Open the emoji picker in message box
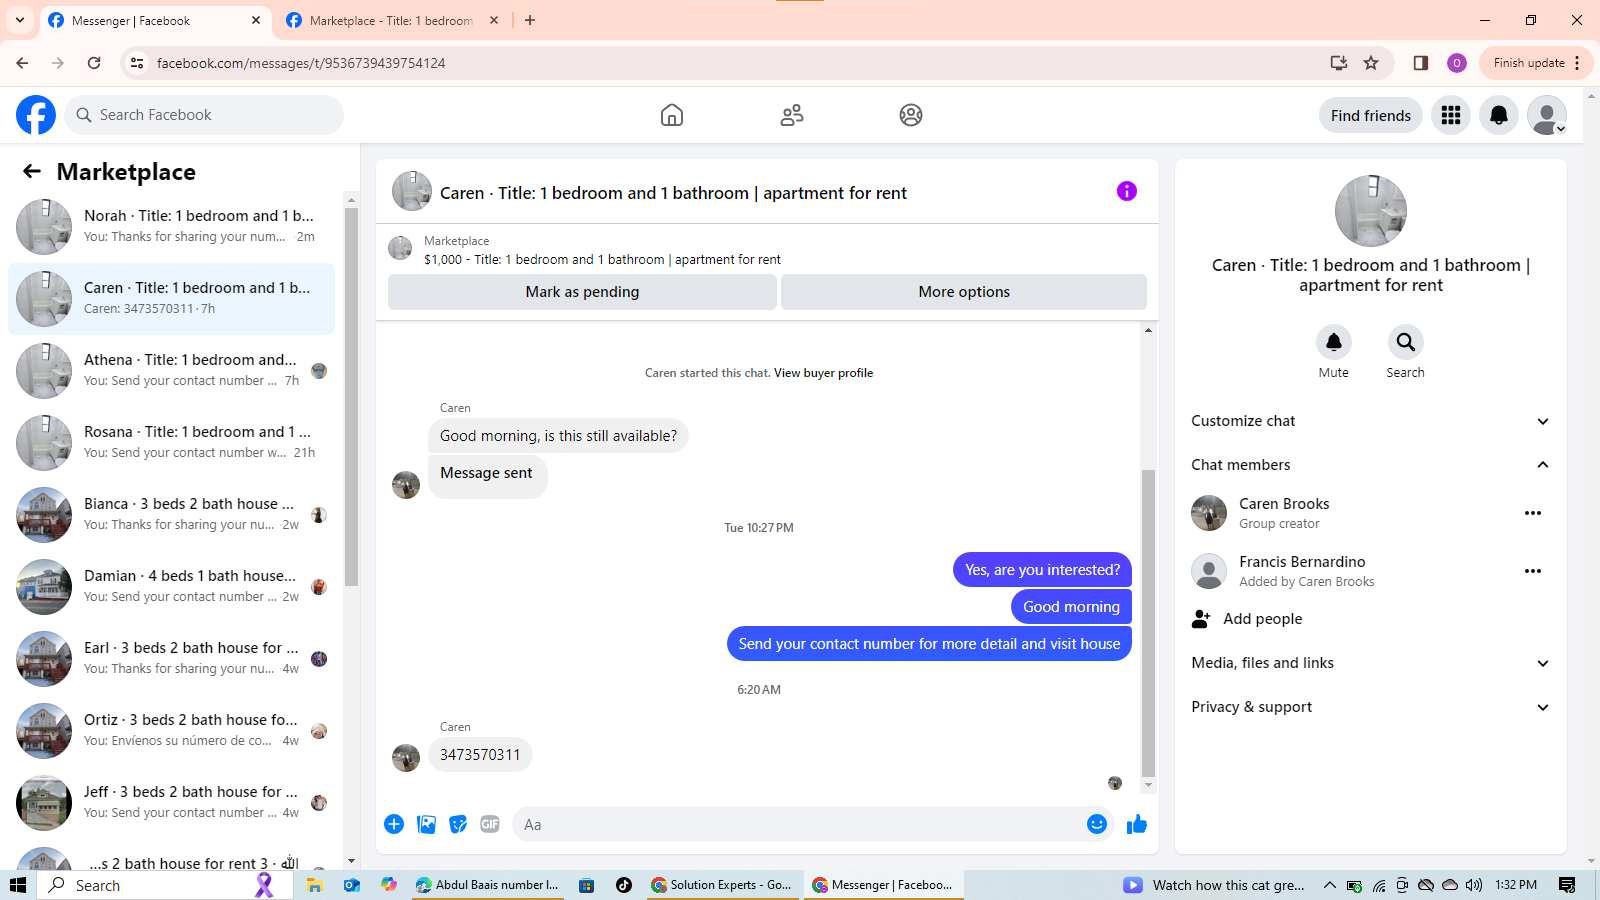The width and height of the screenshot is (1600, 900). click(1097, 824)
